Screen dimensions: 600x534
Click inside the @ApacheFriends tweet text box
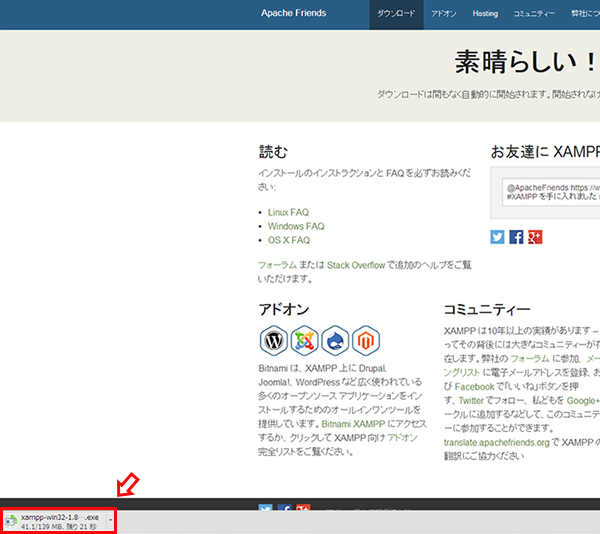tap(551, 192)
